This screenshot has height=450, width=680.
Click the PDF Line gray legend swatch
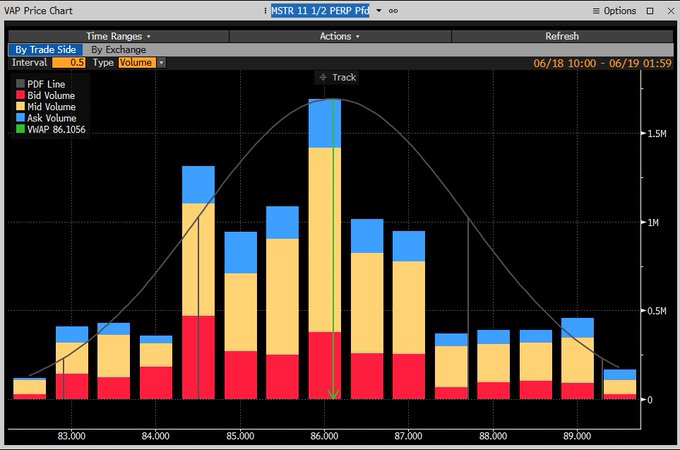point(20,84)
